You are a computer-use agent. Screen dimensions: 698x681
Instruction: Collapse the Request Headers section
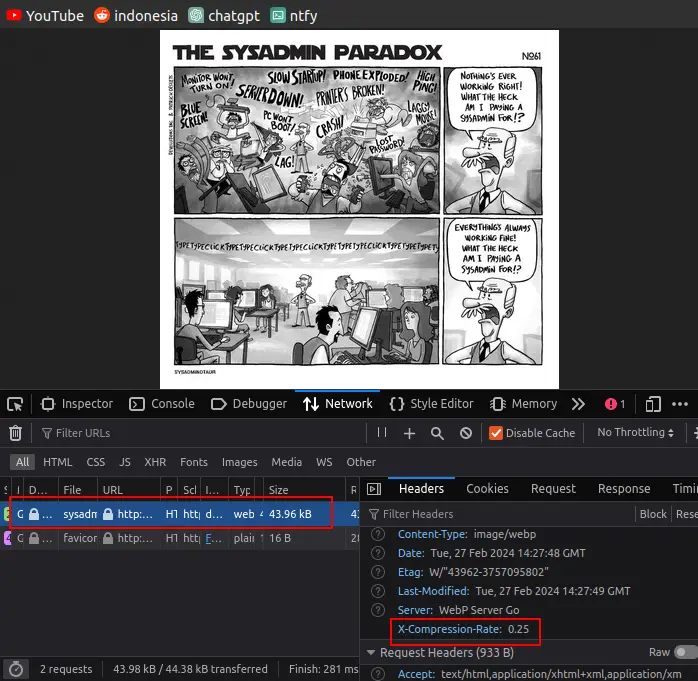[x=371, y=653]
